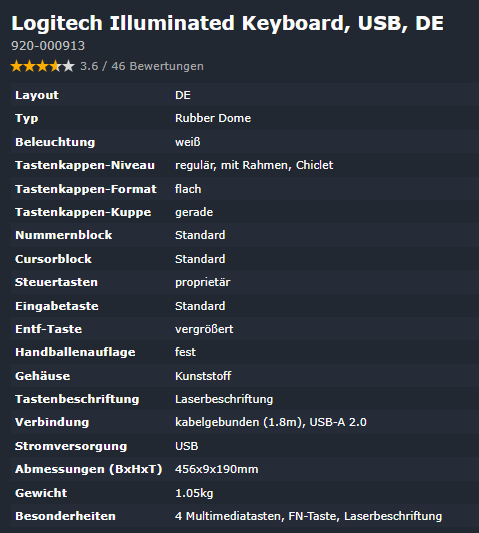This screenshot has height=533, width=479.
Task: Click the Stromversorgung row label
Action: [71, 446]
